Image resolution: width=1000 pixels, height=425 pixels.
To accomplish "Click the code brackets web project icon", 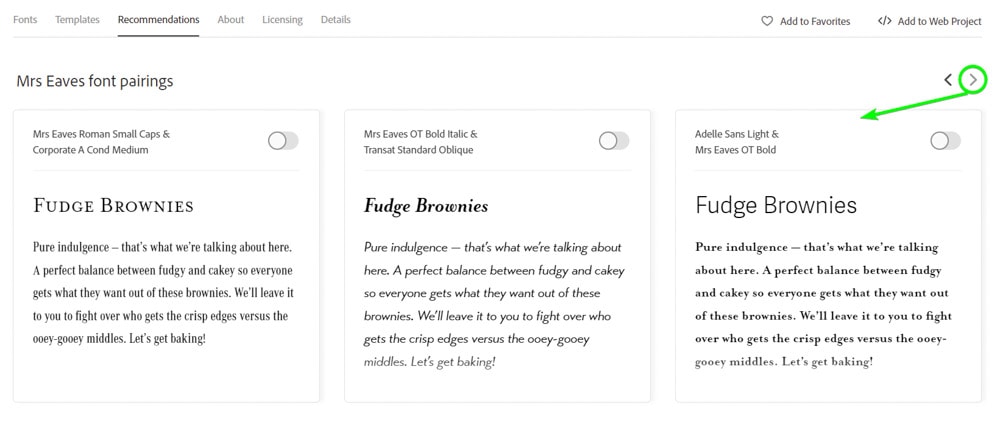I will 885,21.
